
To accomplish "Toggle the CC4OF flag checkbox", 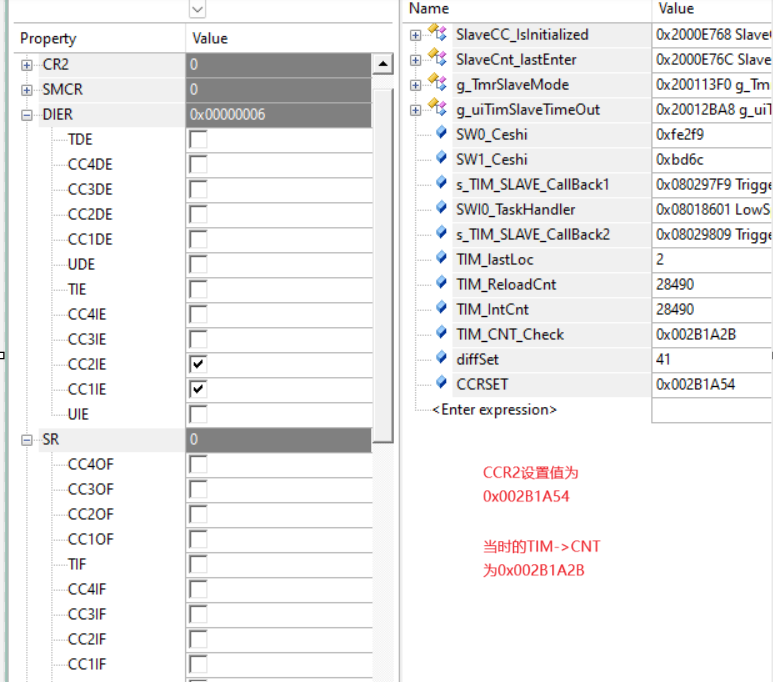I will [198, 465].
